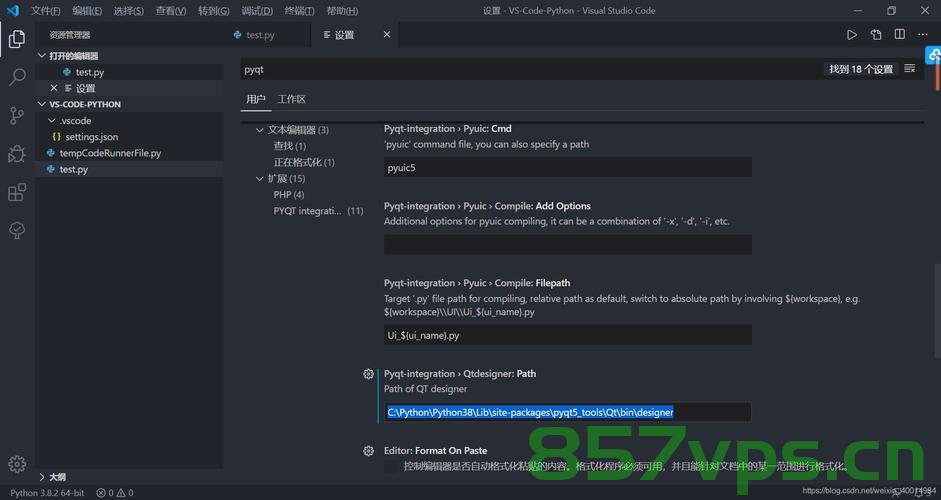Open more editor actions ellipsis
The width and height of the screenshot is (941, 500).
pos(923,35)
